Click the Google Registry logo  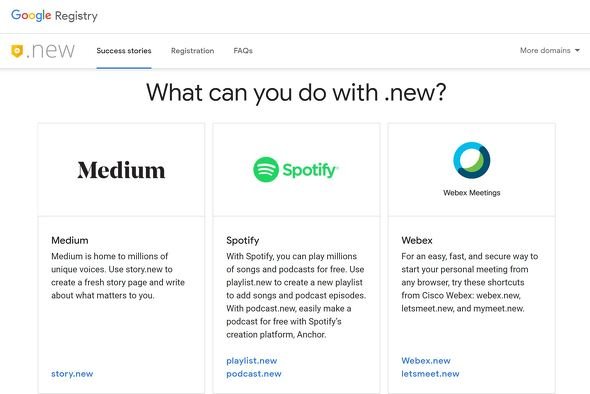tap(54, 16)
